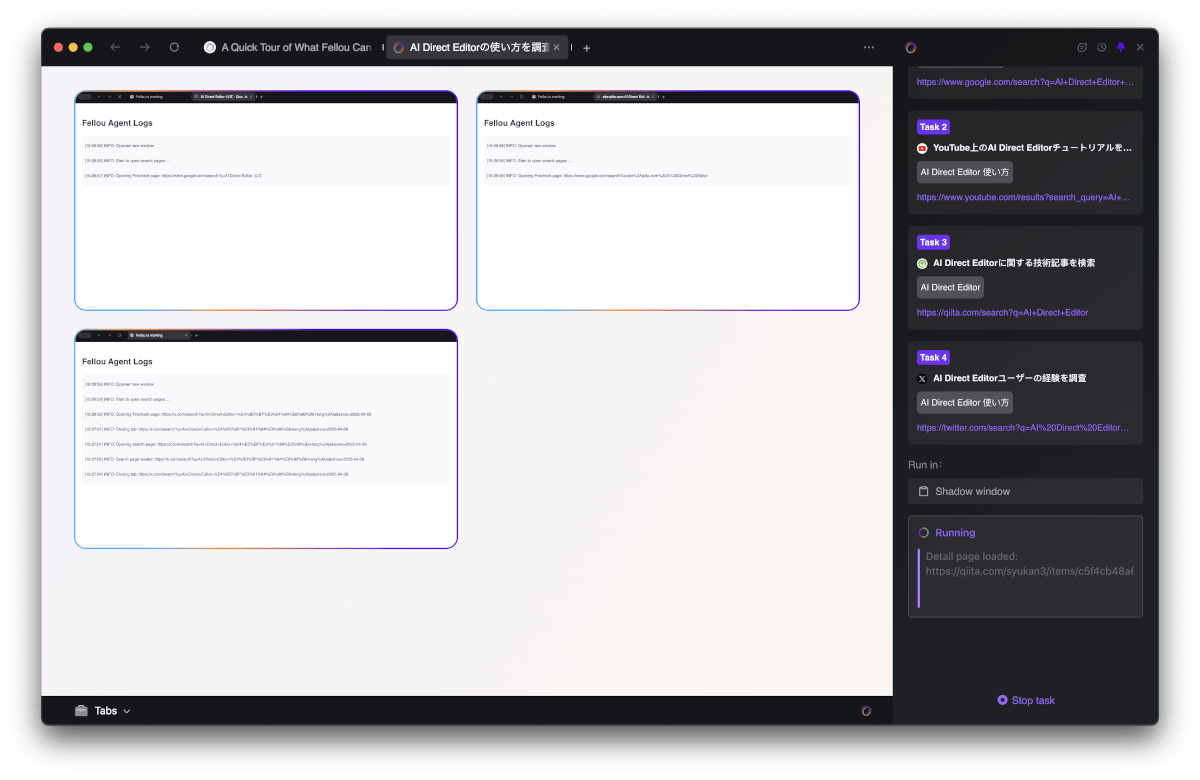Click the Task 3 badge
Viewport: 1200px width, 780px height.
point(933,242)
